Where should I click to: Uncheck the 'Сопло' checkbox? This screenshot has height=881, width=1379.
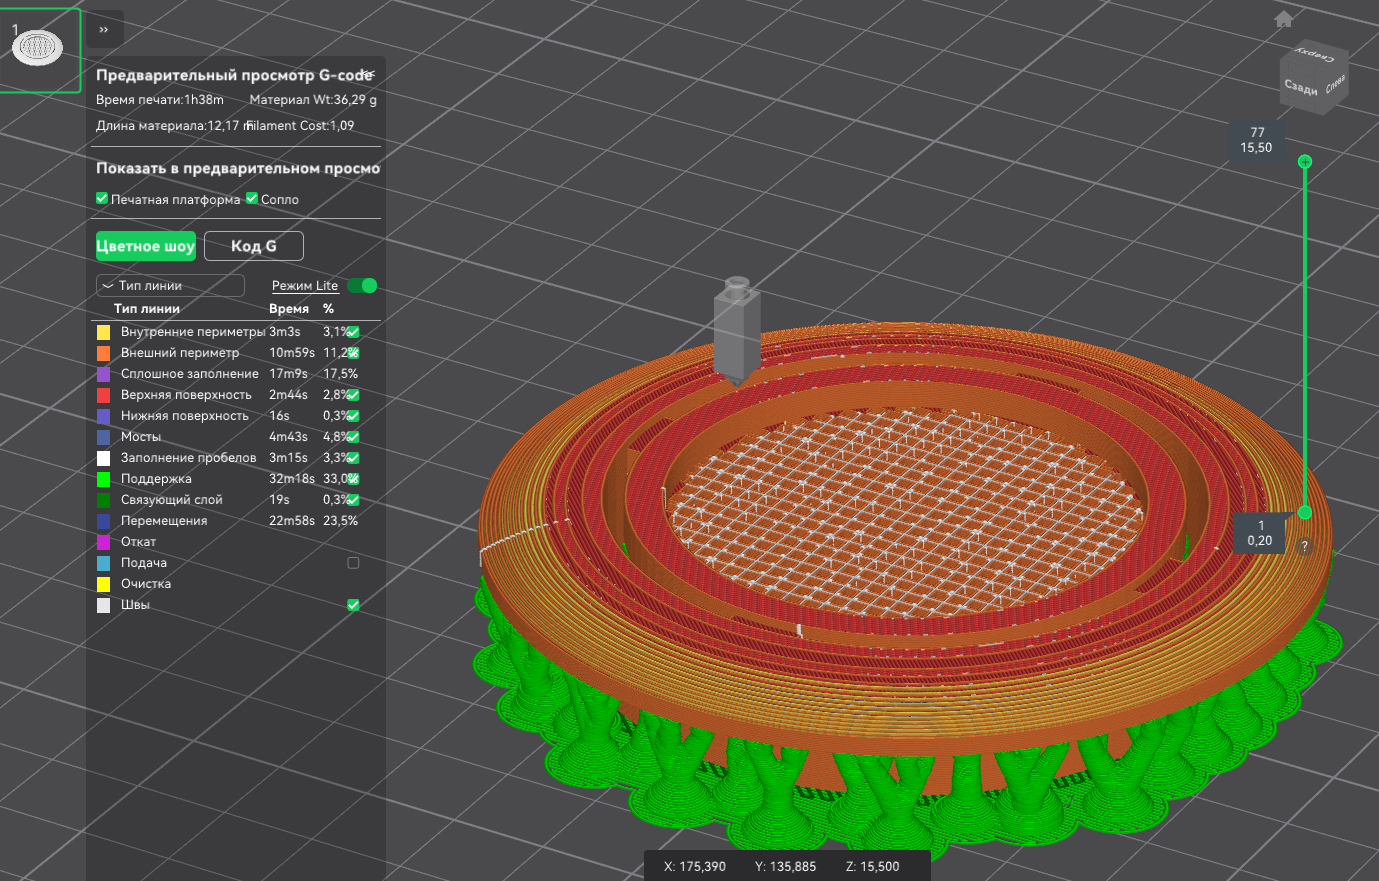click(x=252, y=199)
